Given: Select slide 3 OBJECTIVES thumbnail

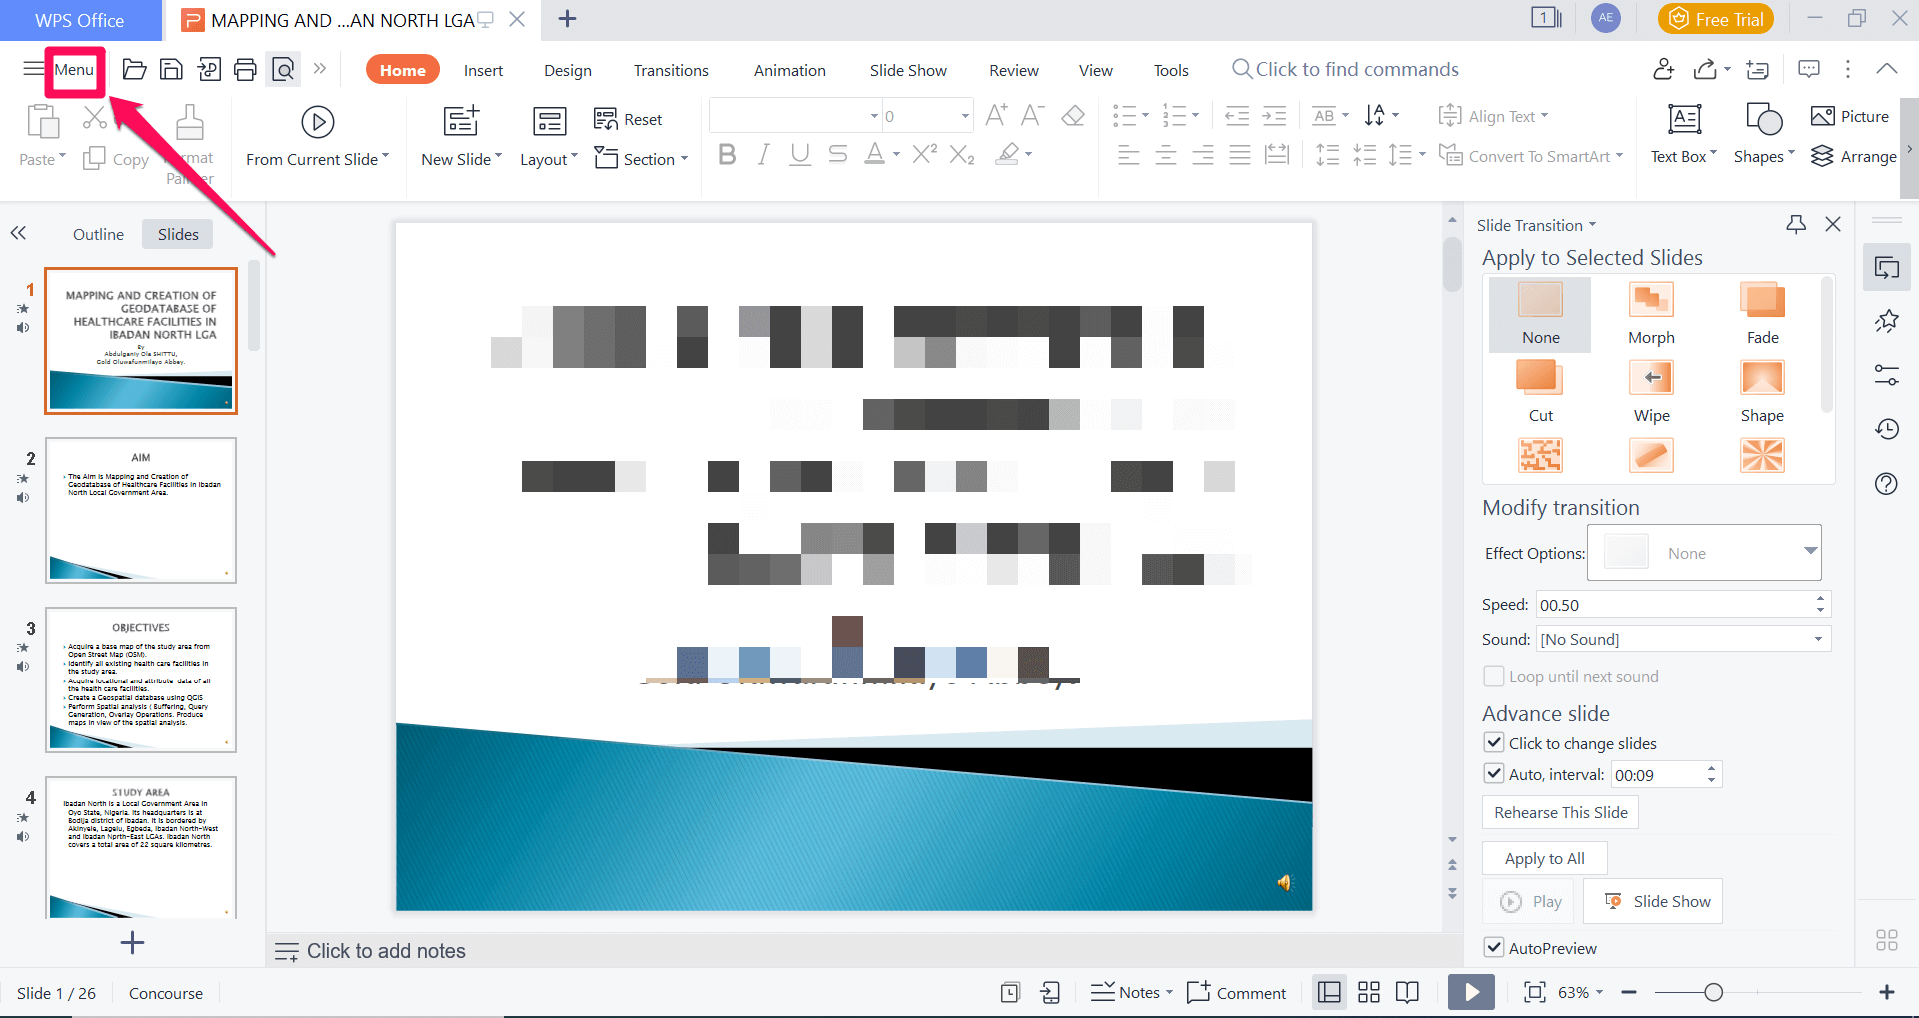Looking at the screenshot, I should click(141, 680).
